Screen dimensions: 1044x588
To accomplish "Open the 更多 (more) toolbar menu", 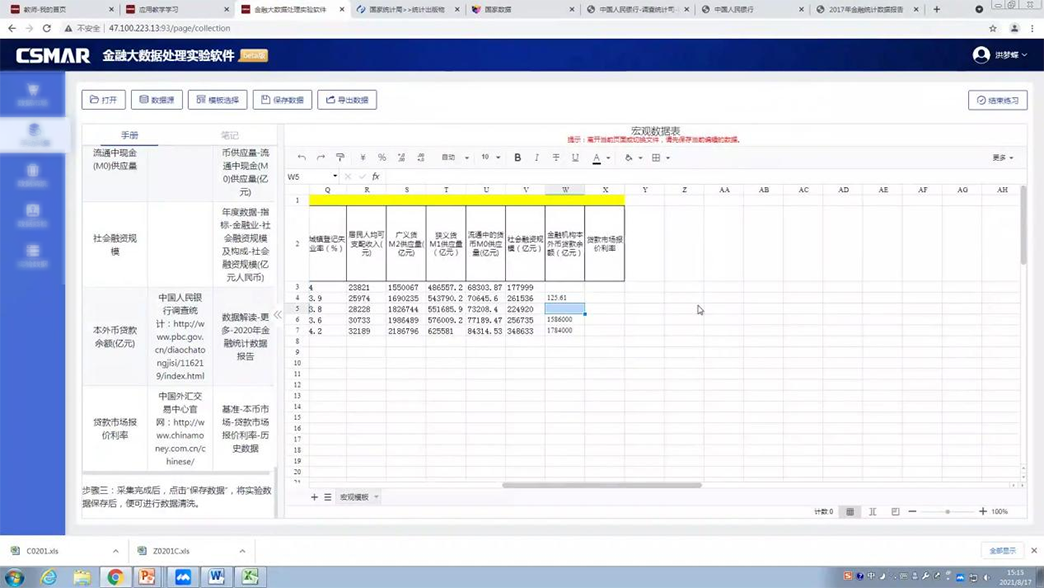I will (1002, 157).
